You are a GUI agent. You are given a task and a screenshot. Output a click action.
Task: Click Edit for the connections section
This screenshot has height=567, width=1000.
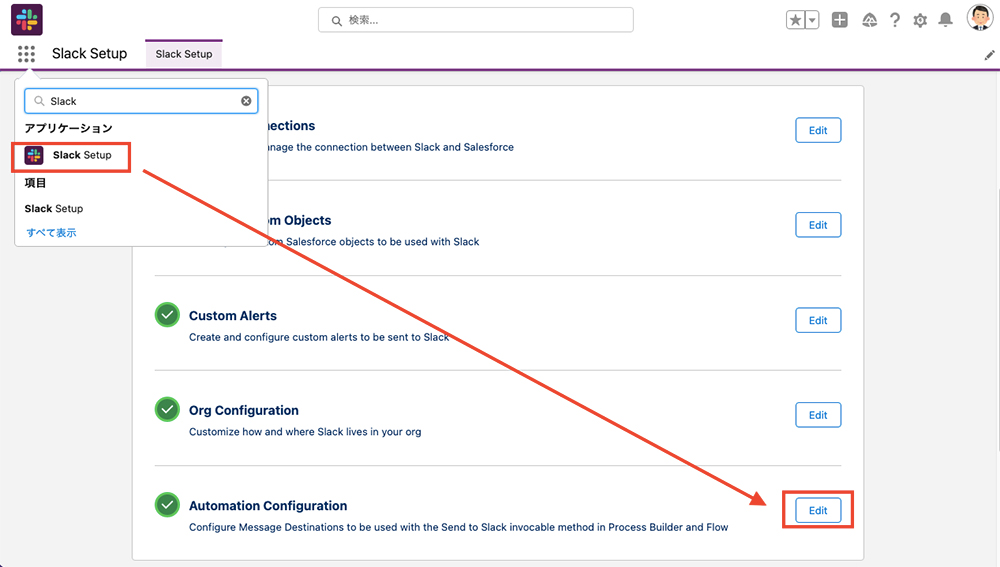pyautogui.click(x=818, y=130)
